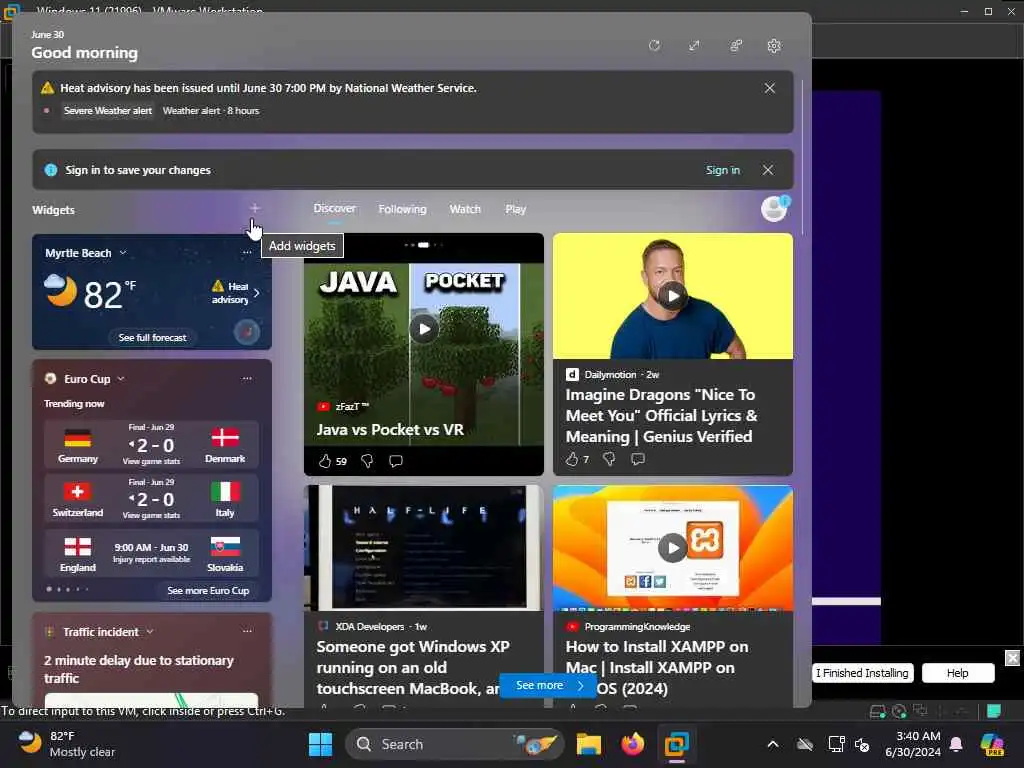Play the XAMPP install video
The image size is (1024, 768).
pos(673,547)
